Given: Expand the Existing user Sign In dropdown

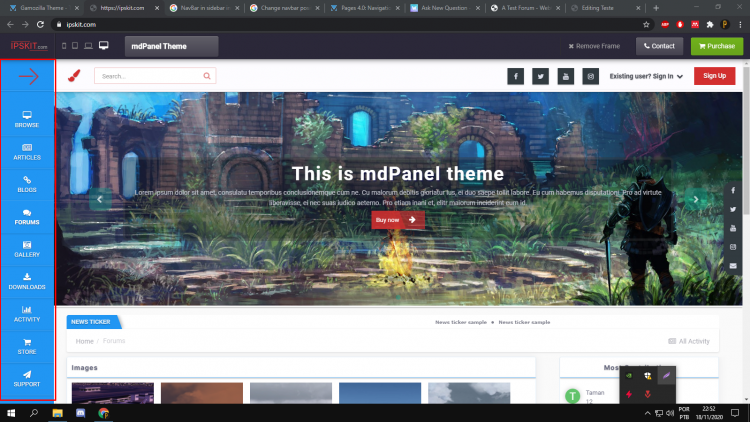Looking at the screenshot, I should (646, 76).
